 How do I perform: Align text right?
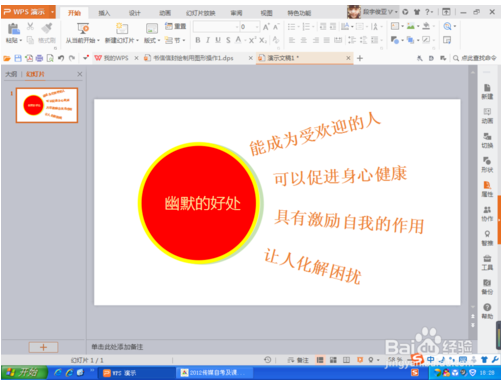[x=315, y=40]
